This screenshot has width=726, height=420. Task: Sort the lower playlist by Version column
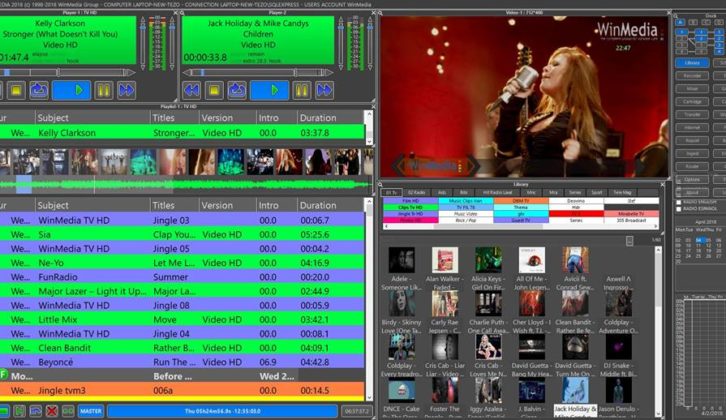(x=227, y=205)
